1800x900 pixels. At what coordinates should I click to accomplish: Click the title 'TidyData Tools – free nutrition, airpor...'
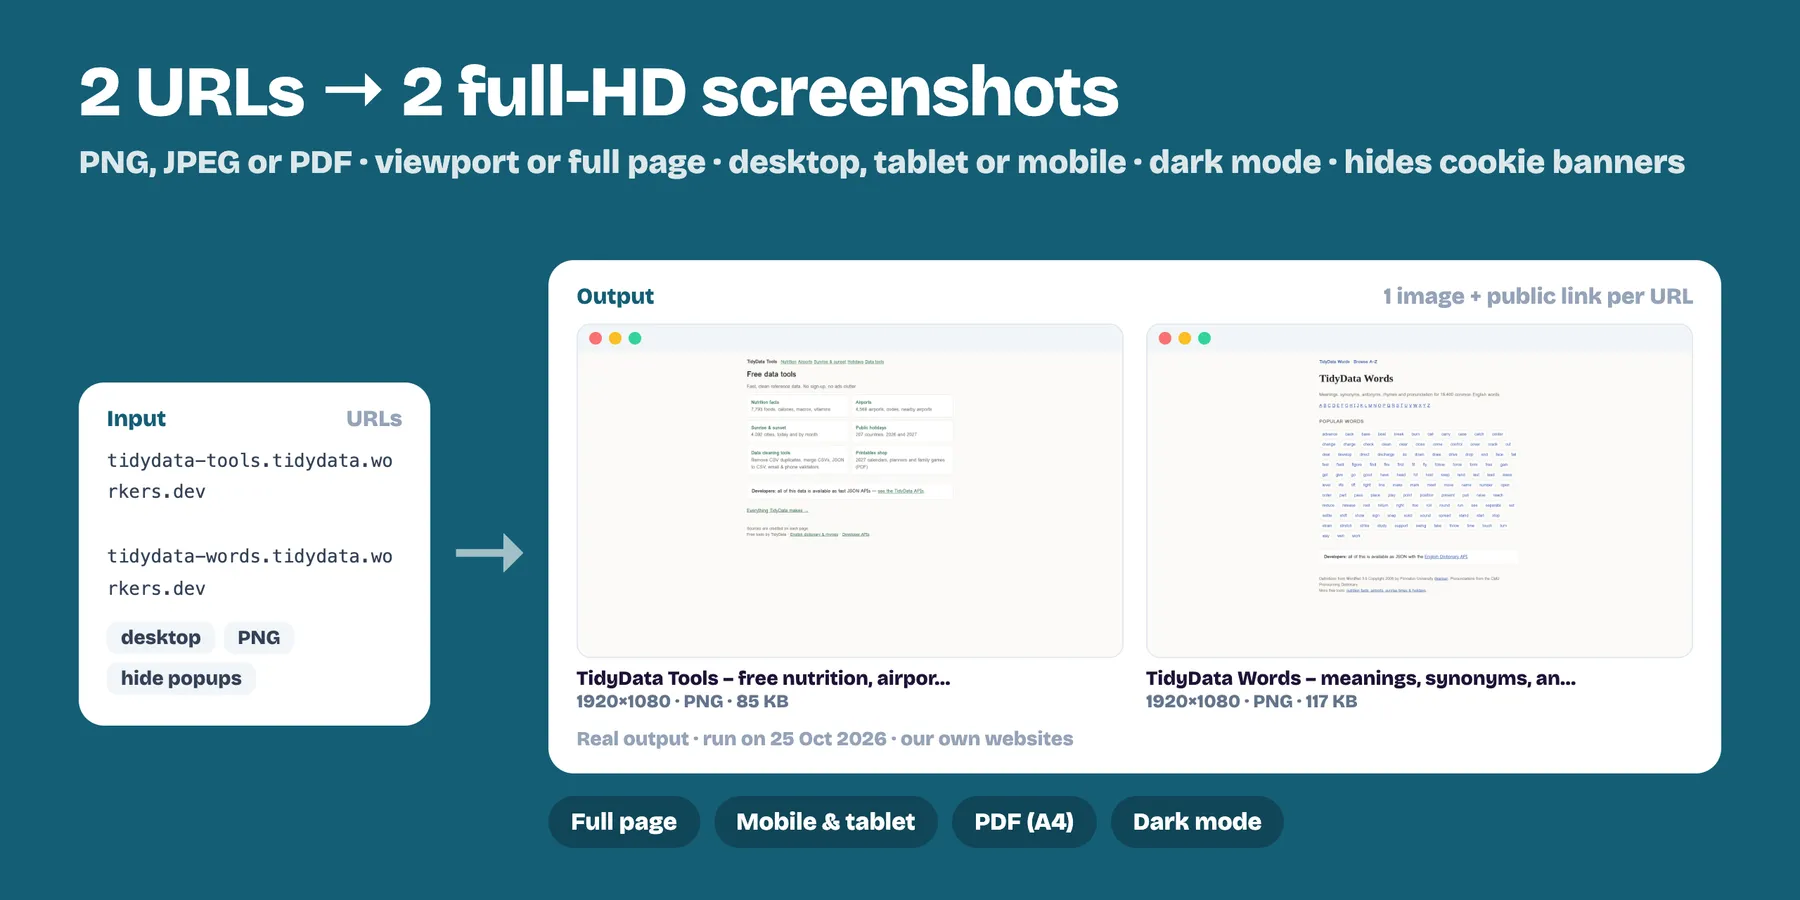click(763, 678)
